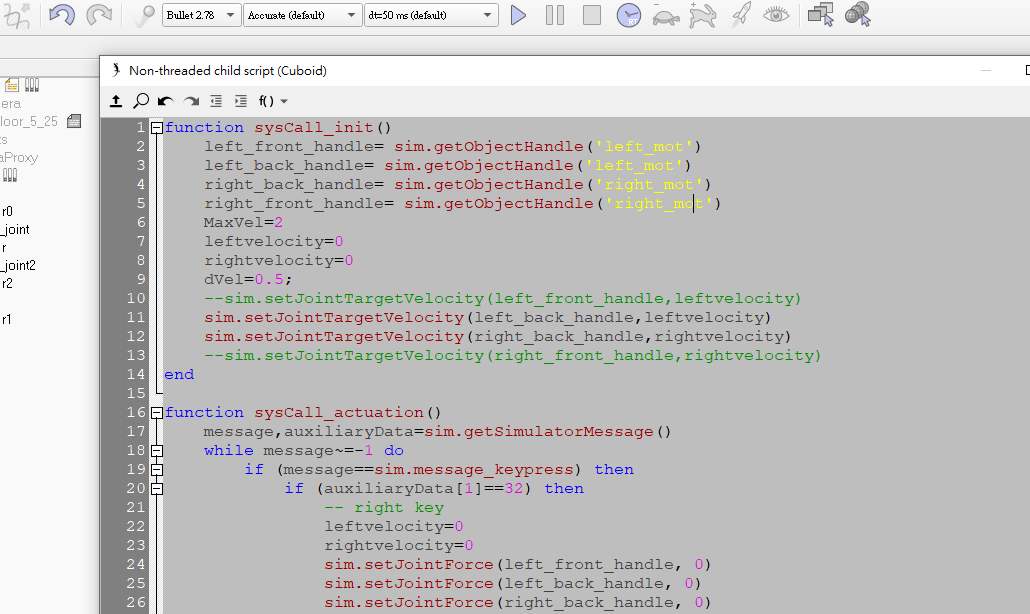
Task: Toggle visualization with the eye icon
Action: tap(776, 15)
